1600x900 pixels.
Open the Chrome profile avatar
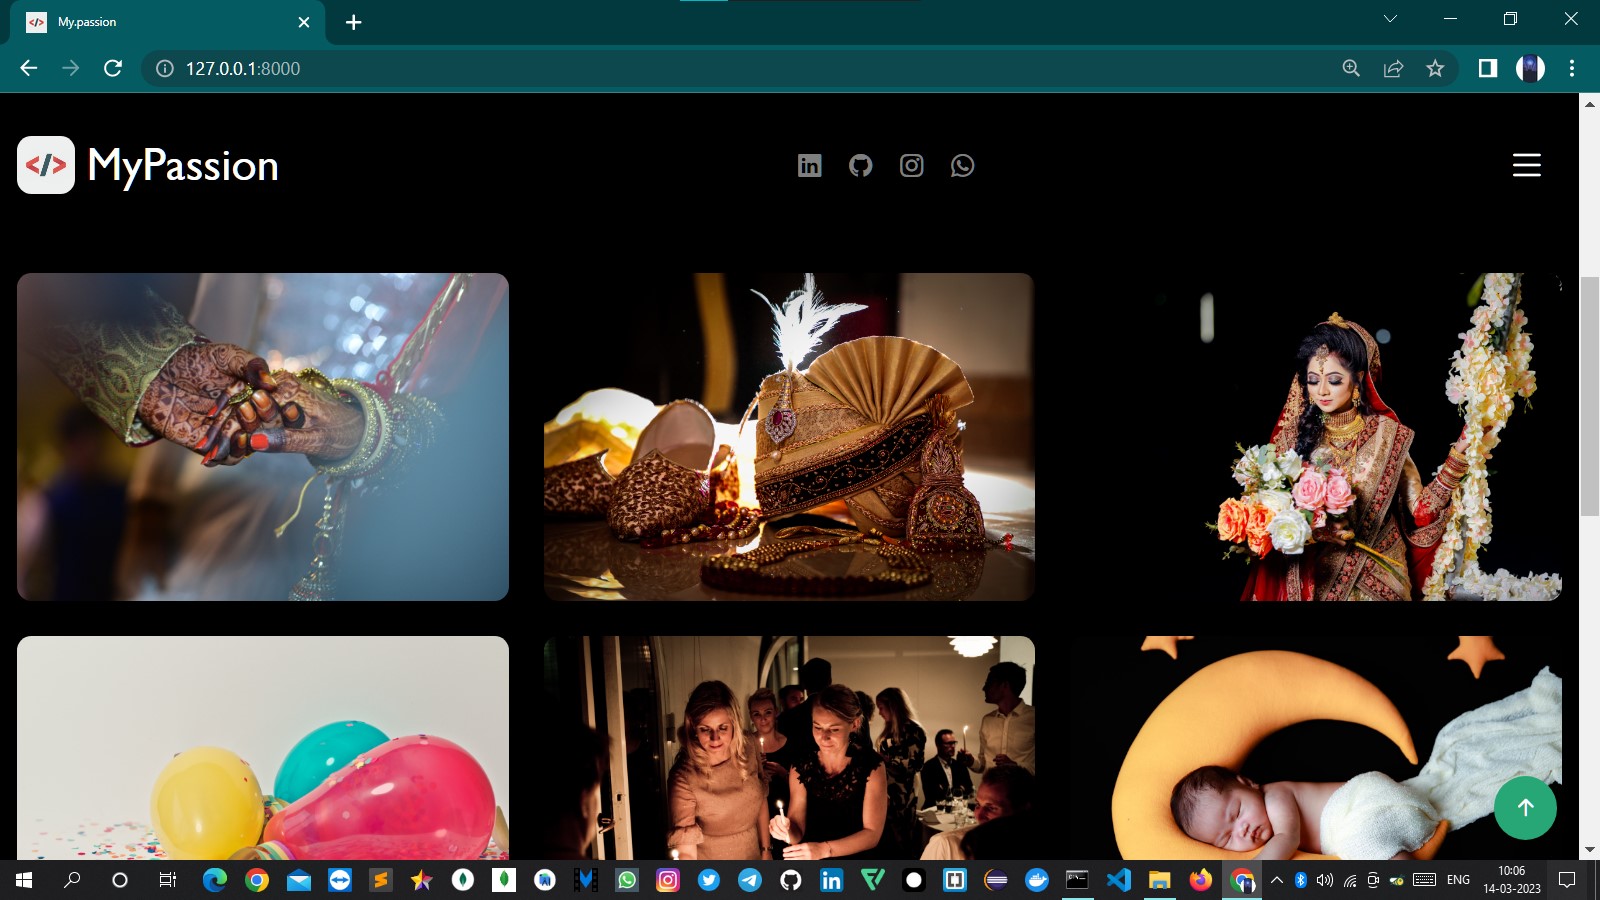[1530, 68]
